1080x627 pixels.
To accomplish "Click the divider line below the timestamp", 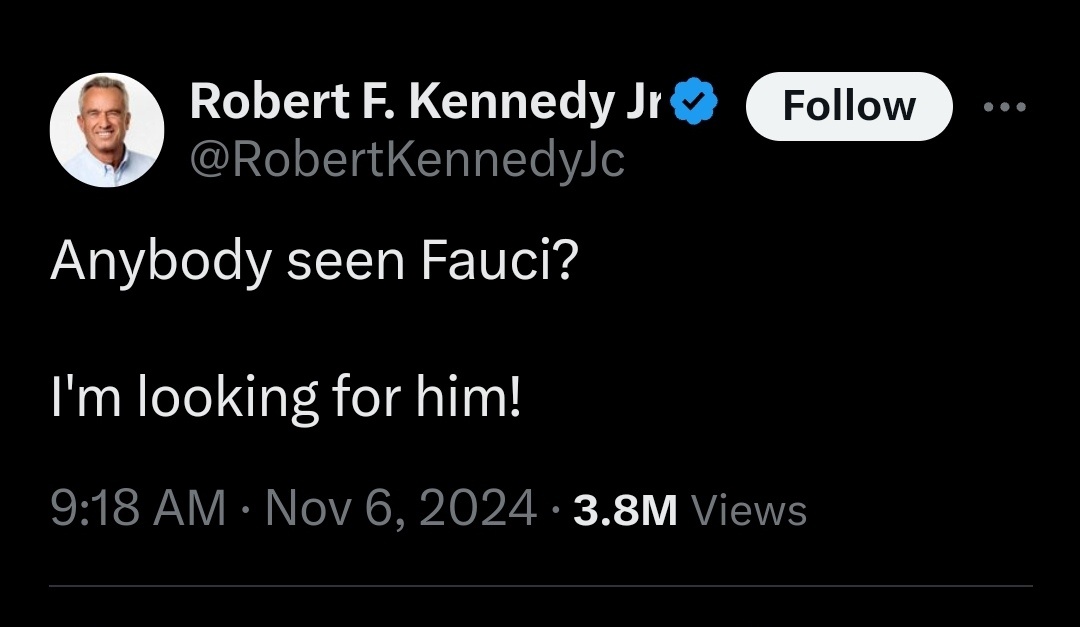I will (x=540, y=586).
